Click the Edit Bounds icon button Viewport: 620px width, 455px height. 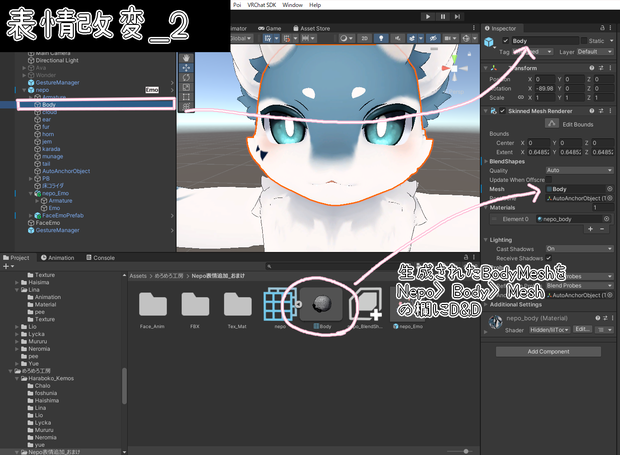point(552,124)
